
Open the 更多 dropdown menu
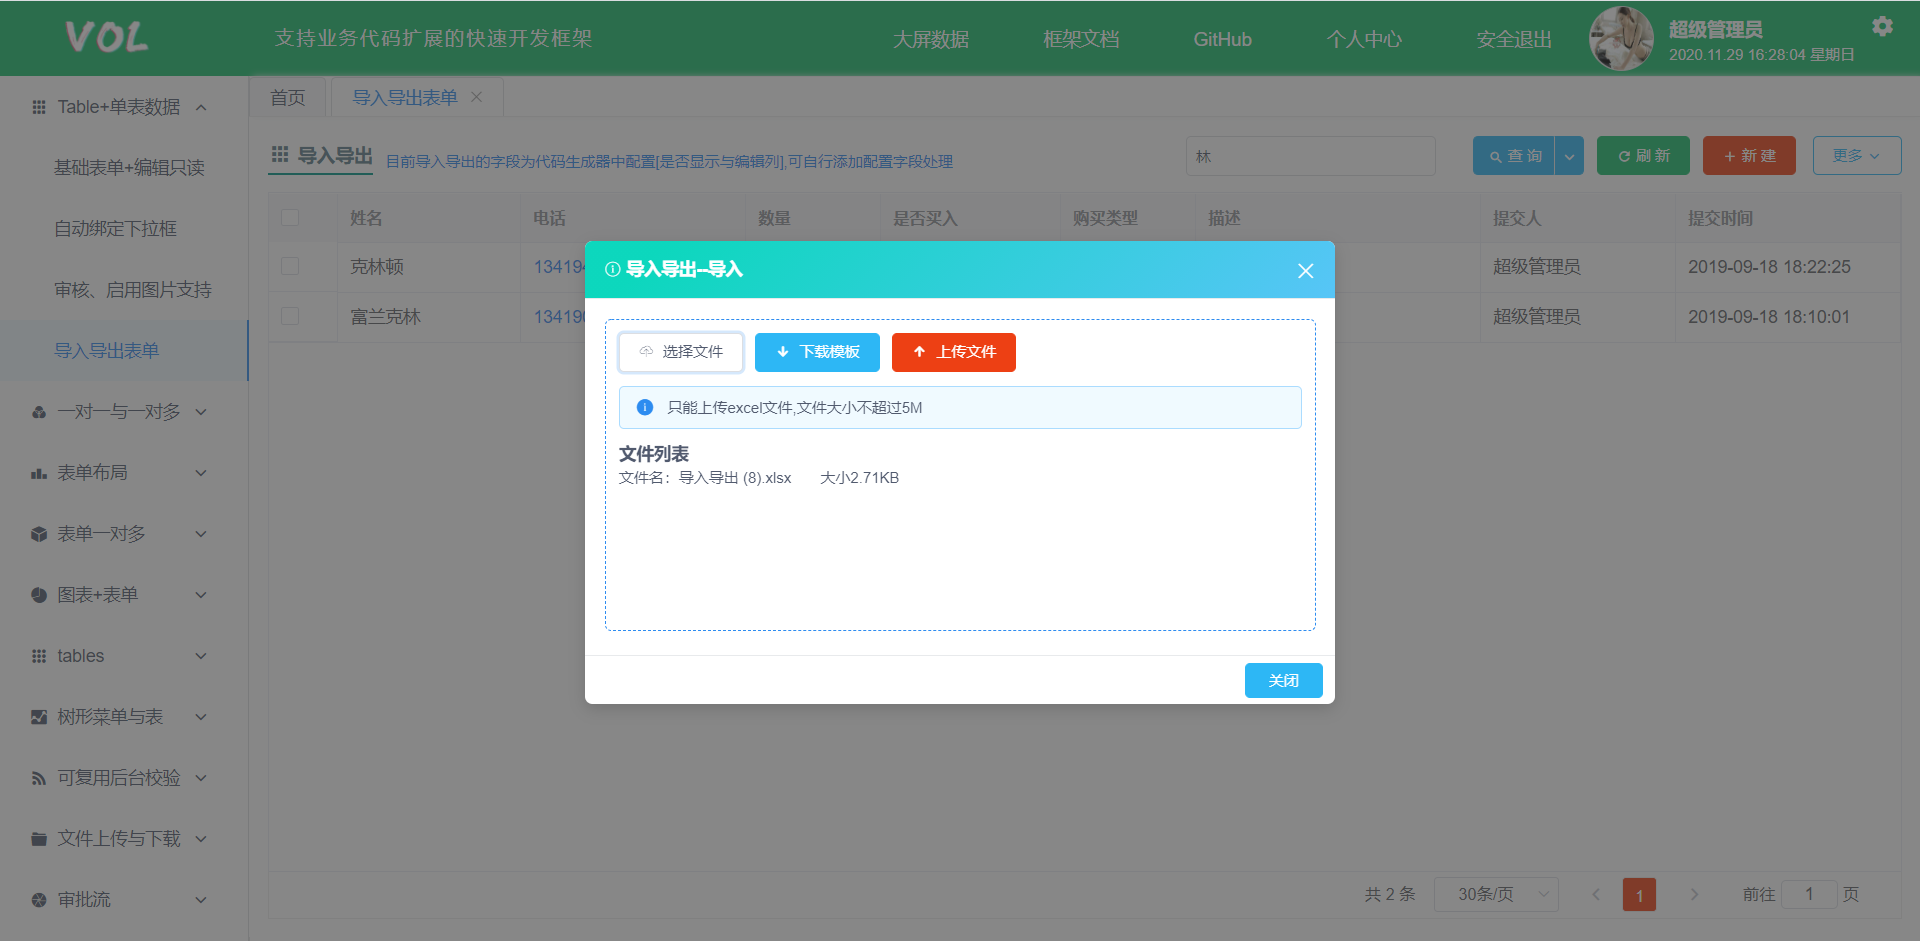(1856, 156)
